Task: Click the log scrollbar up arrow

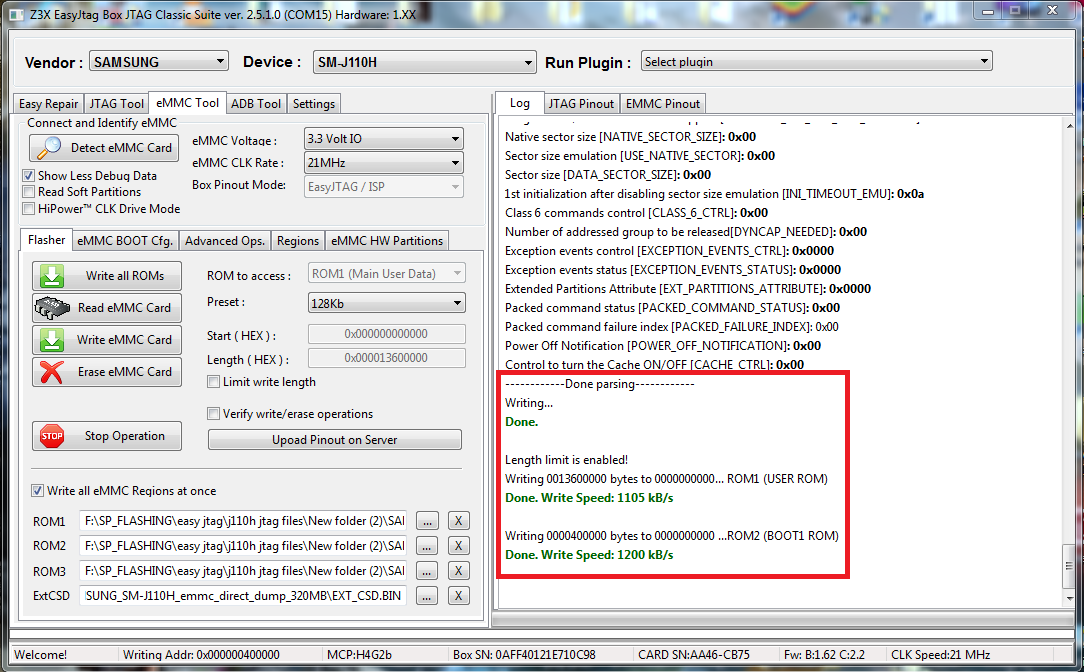Action: (1069, 125)
